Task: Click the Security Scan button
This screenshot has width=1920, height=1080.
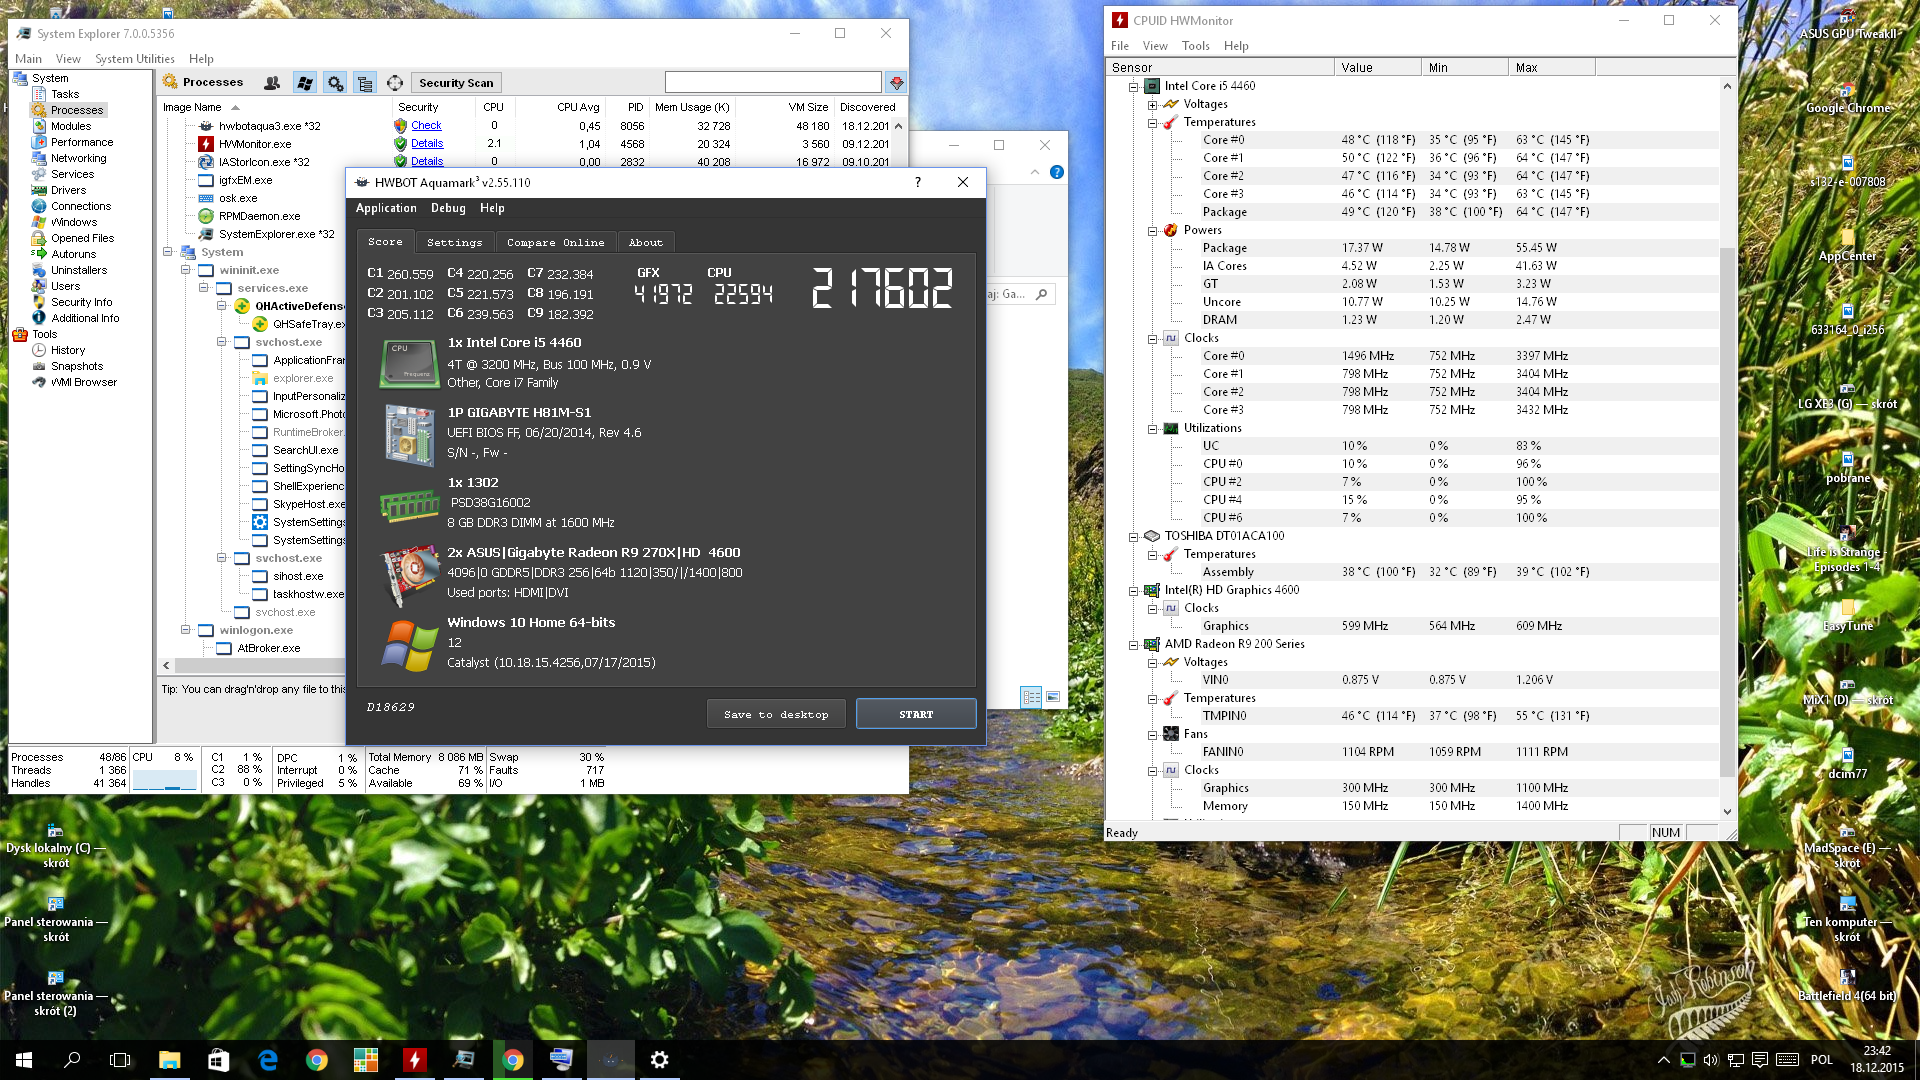Action: coord(456,83)
